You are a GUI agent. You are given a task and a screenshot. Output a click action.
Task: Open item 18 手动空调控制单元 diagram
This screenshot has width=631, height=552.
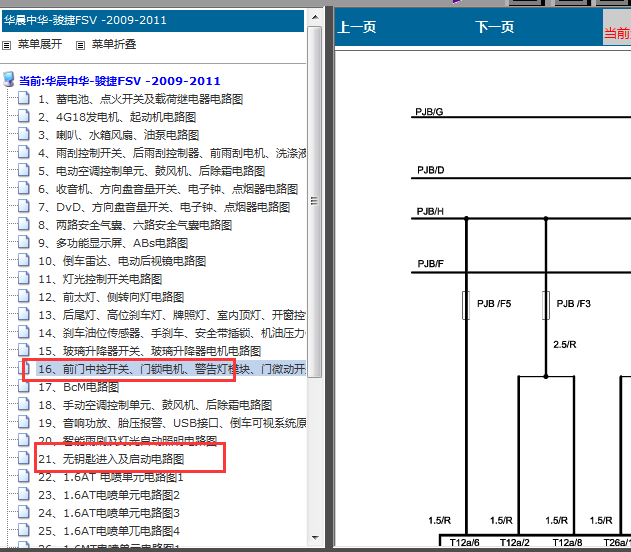[155, 405]
